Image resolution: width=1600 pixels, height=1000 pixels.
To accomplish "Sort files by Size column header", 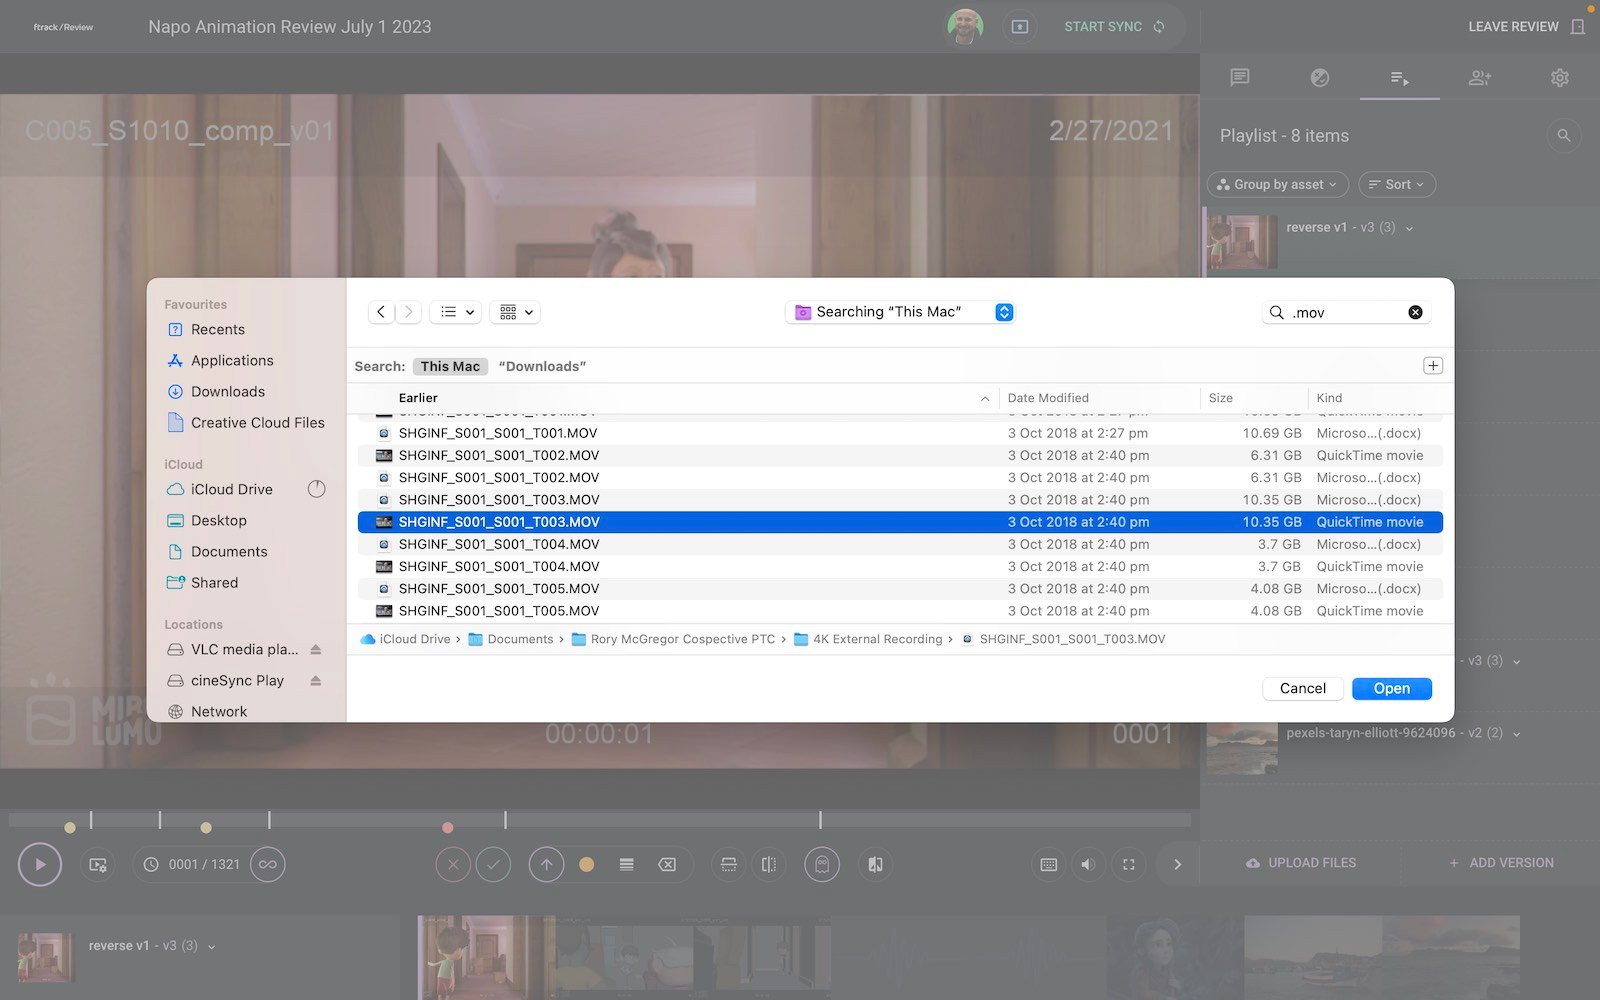I will coord(1220,397).
